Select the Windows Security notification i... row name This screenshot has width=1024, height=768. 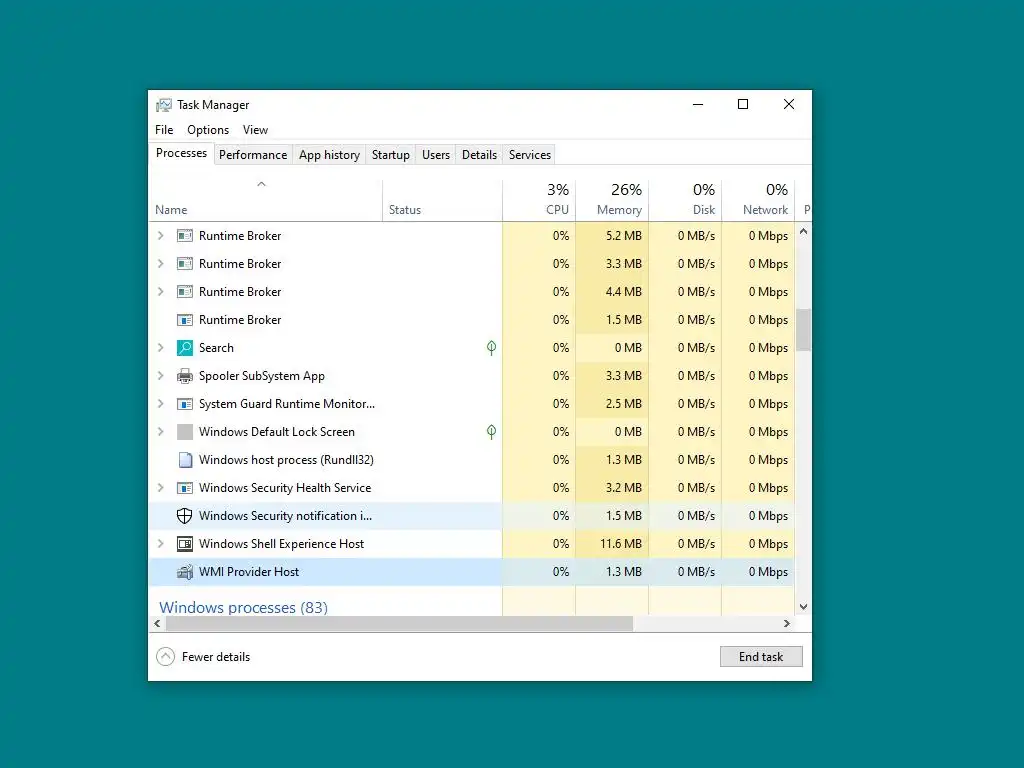point(285,516)
